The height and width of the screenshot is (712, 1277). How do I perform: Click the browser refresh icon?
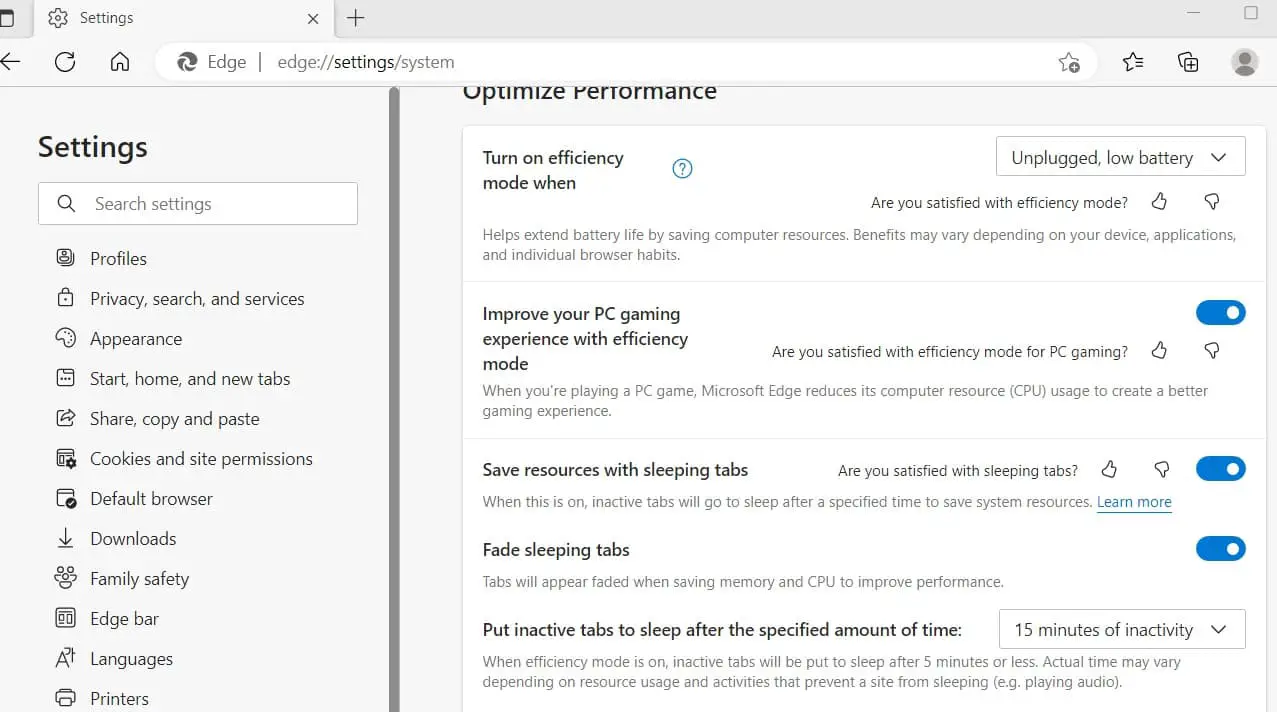(65, 62)
